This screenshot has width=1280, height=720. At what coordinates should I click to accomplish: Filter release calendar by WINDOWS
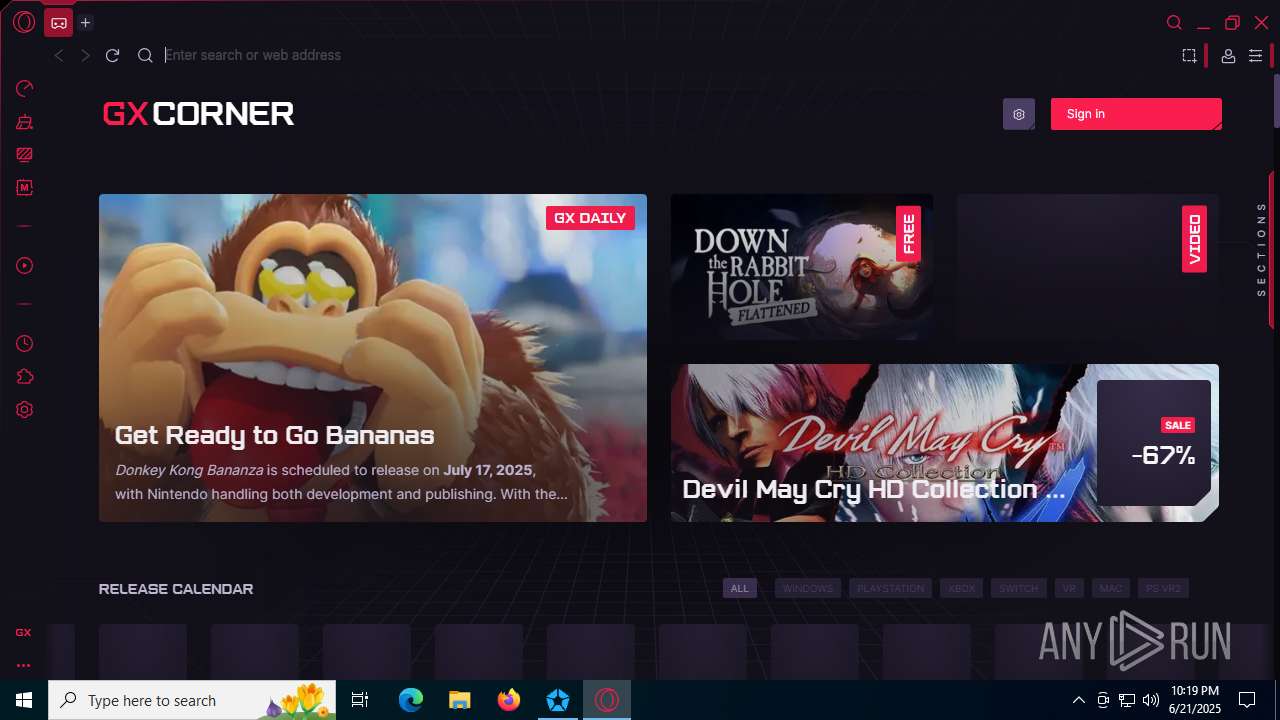pyautogui.click(x=808, y=588)
